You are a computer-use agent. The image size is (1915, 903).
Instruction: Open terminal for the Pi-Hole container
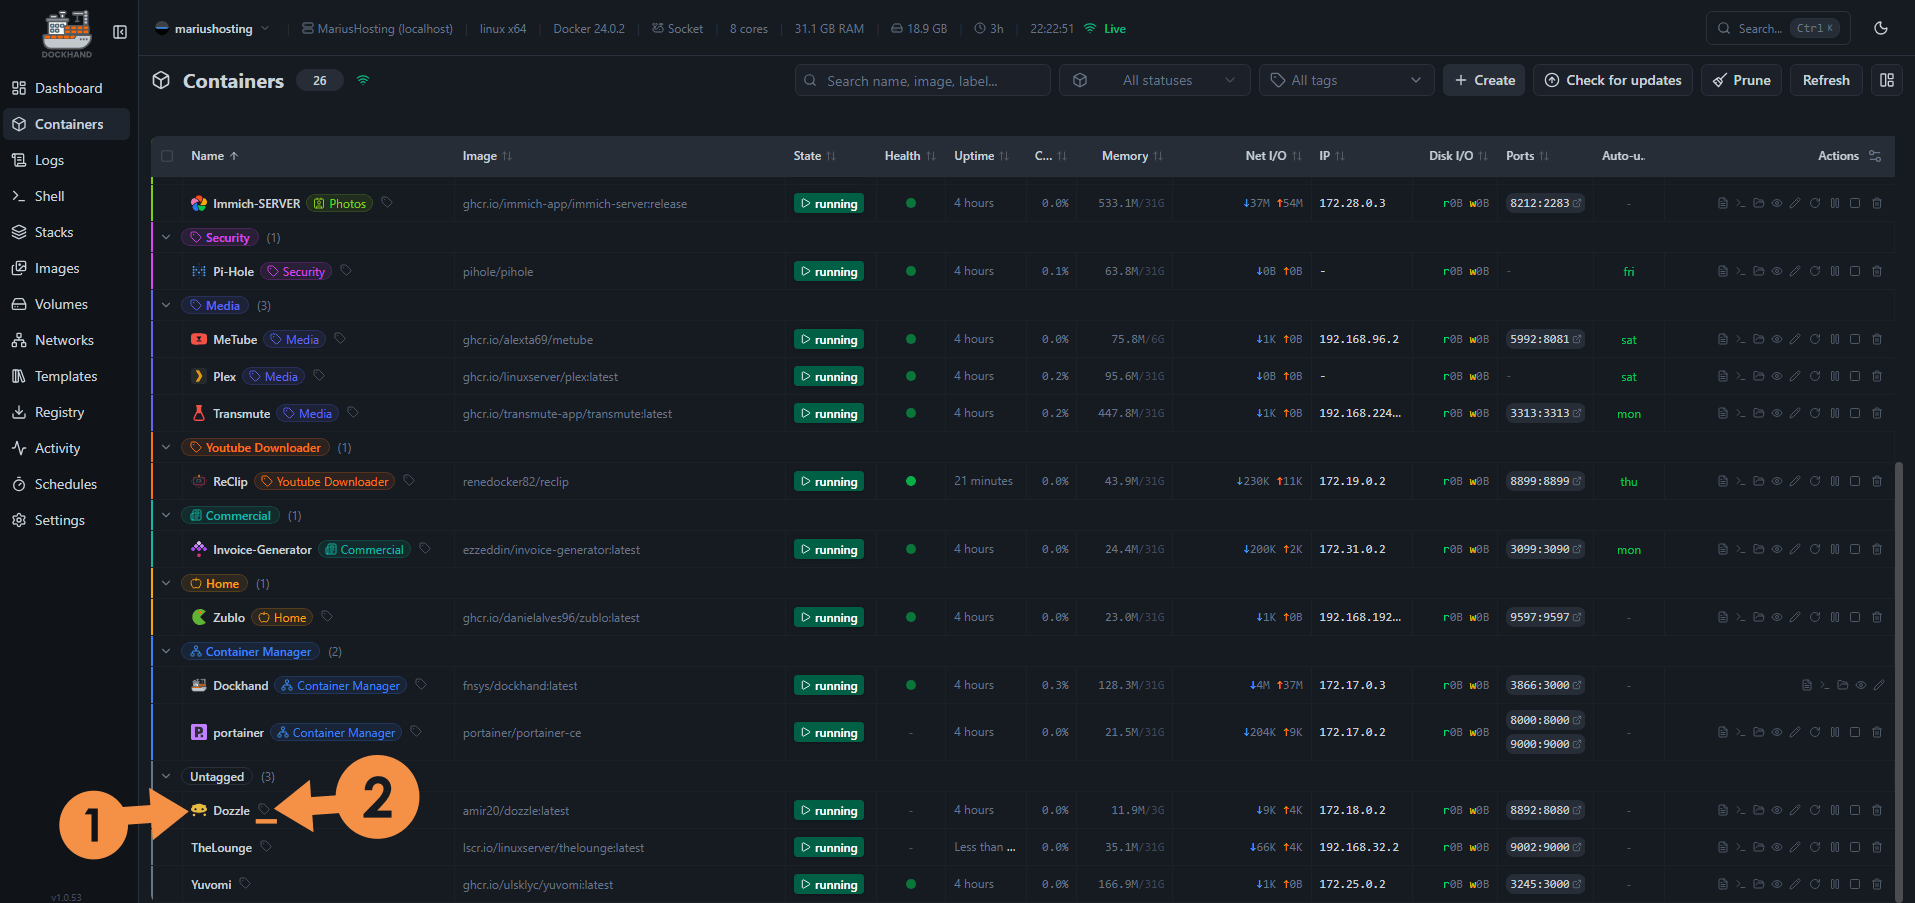pyautogui.click(x=1740, y=271)
